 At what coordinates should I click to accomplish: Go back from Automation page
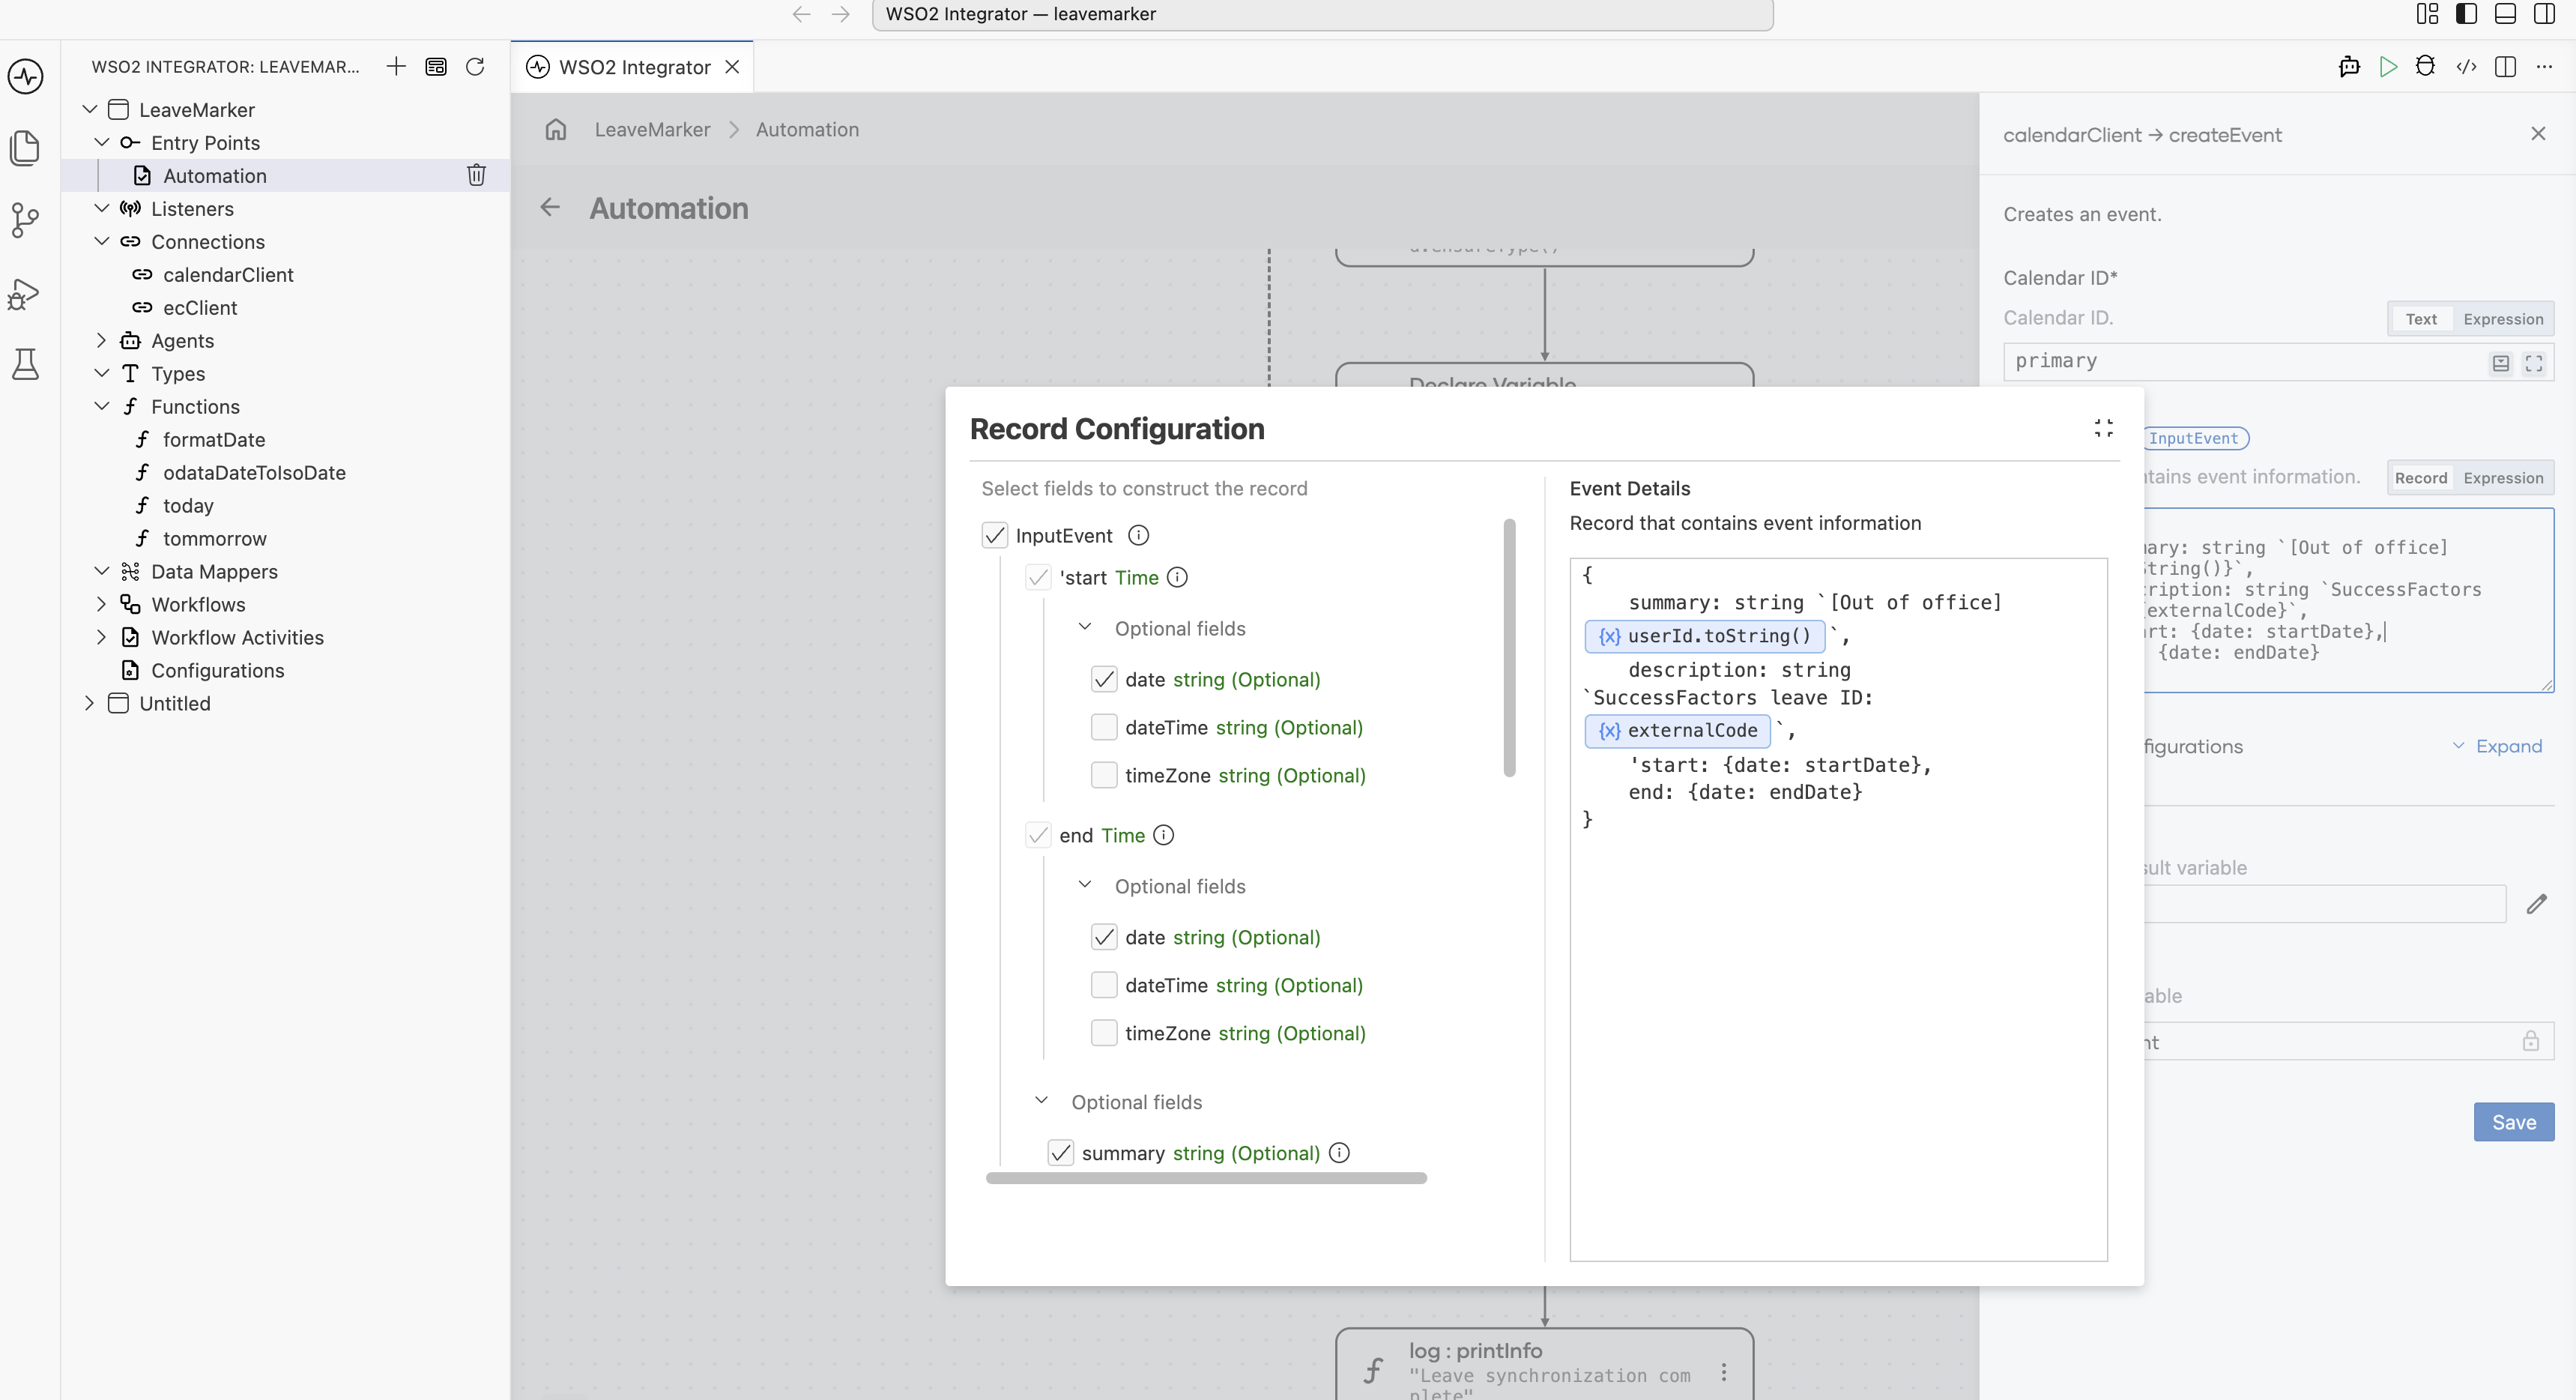point(550,208)
